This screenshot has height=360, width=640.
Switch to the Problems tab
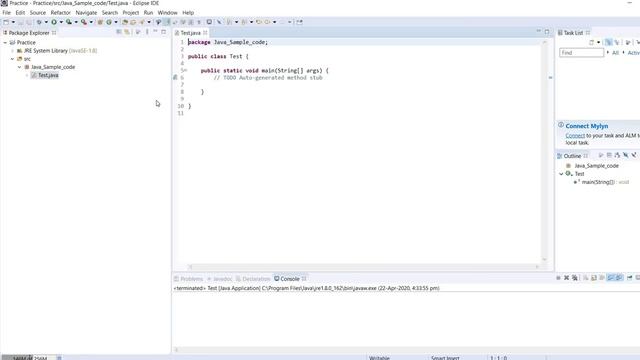pos(189,279)
